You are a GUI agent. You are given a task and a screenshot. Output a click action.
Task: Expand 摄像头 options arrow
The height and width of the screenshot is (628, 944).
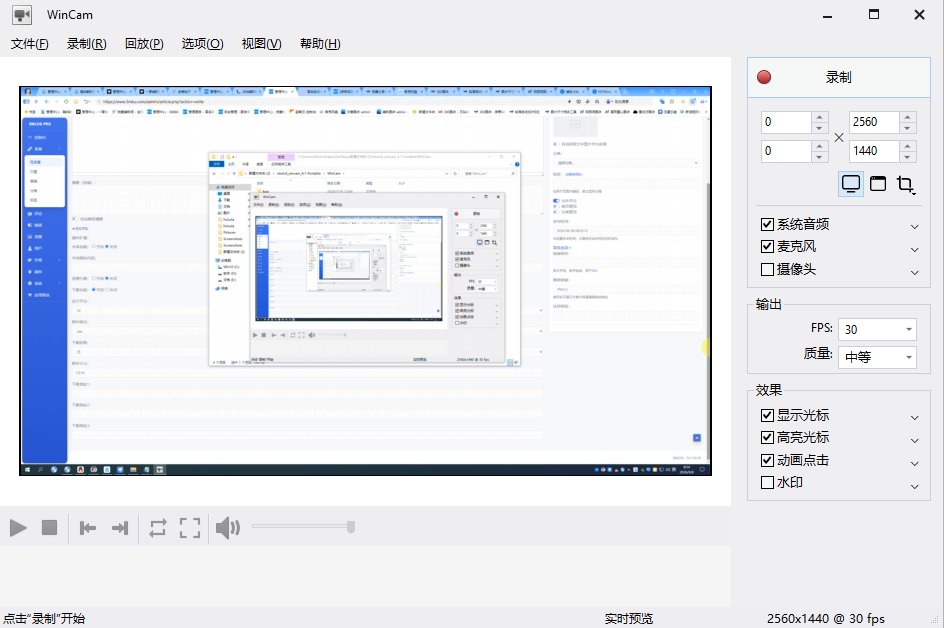pos(914,272)
